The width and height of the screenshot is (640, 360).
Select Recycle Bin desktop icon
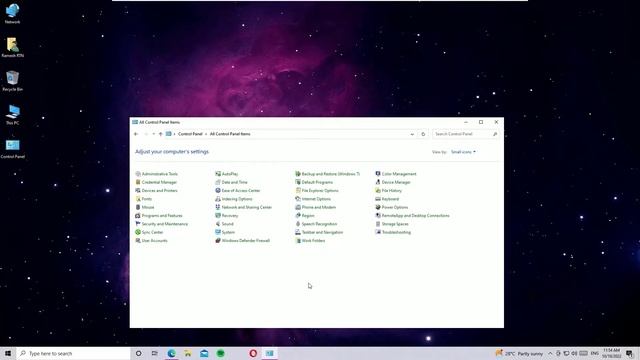pos(13,81)
